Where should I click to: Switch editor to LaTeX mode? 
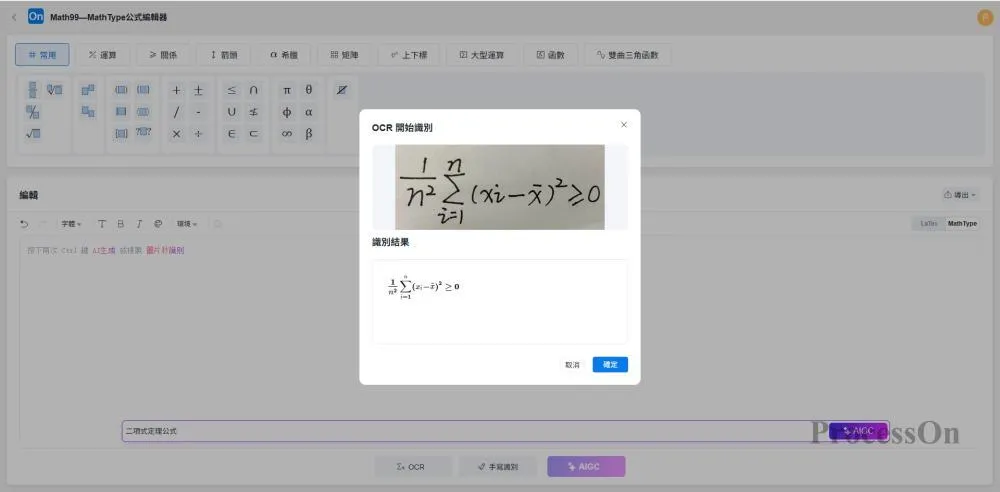(x=927, y=224)
